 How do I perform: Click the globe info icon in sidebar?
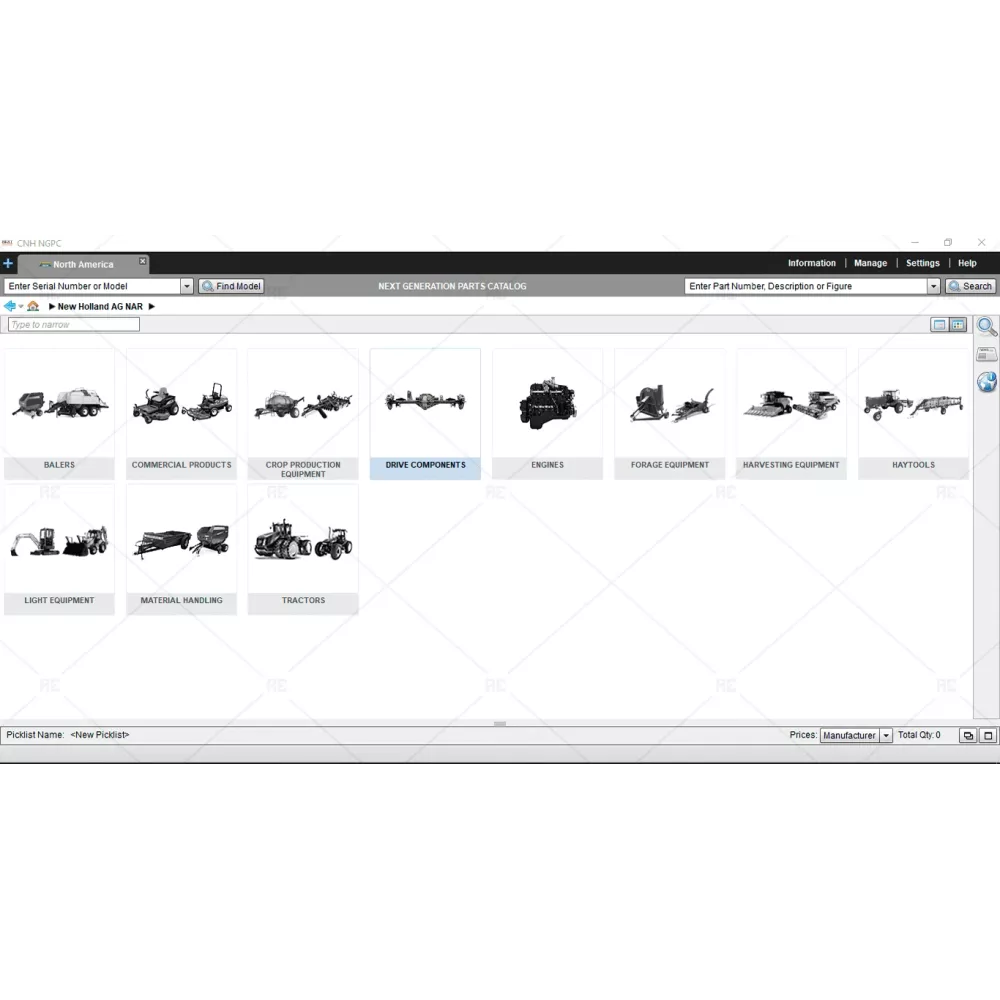pos(986,382)
